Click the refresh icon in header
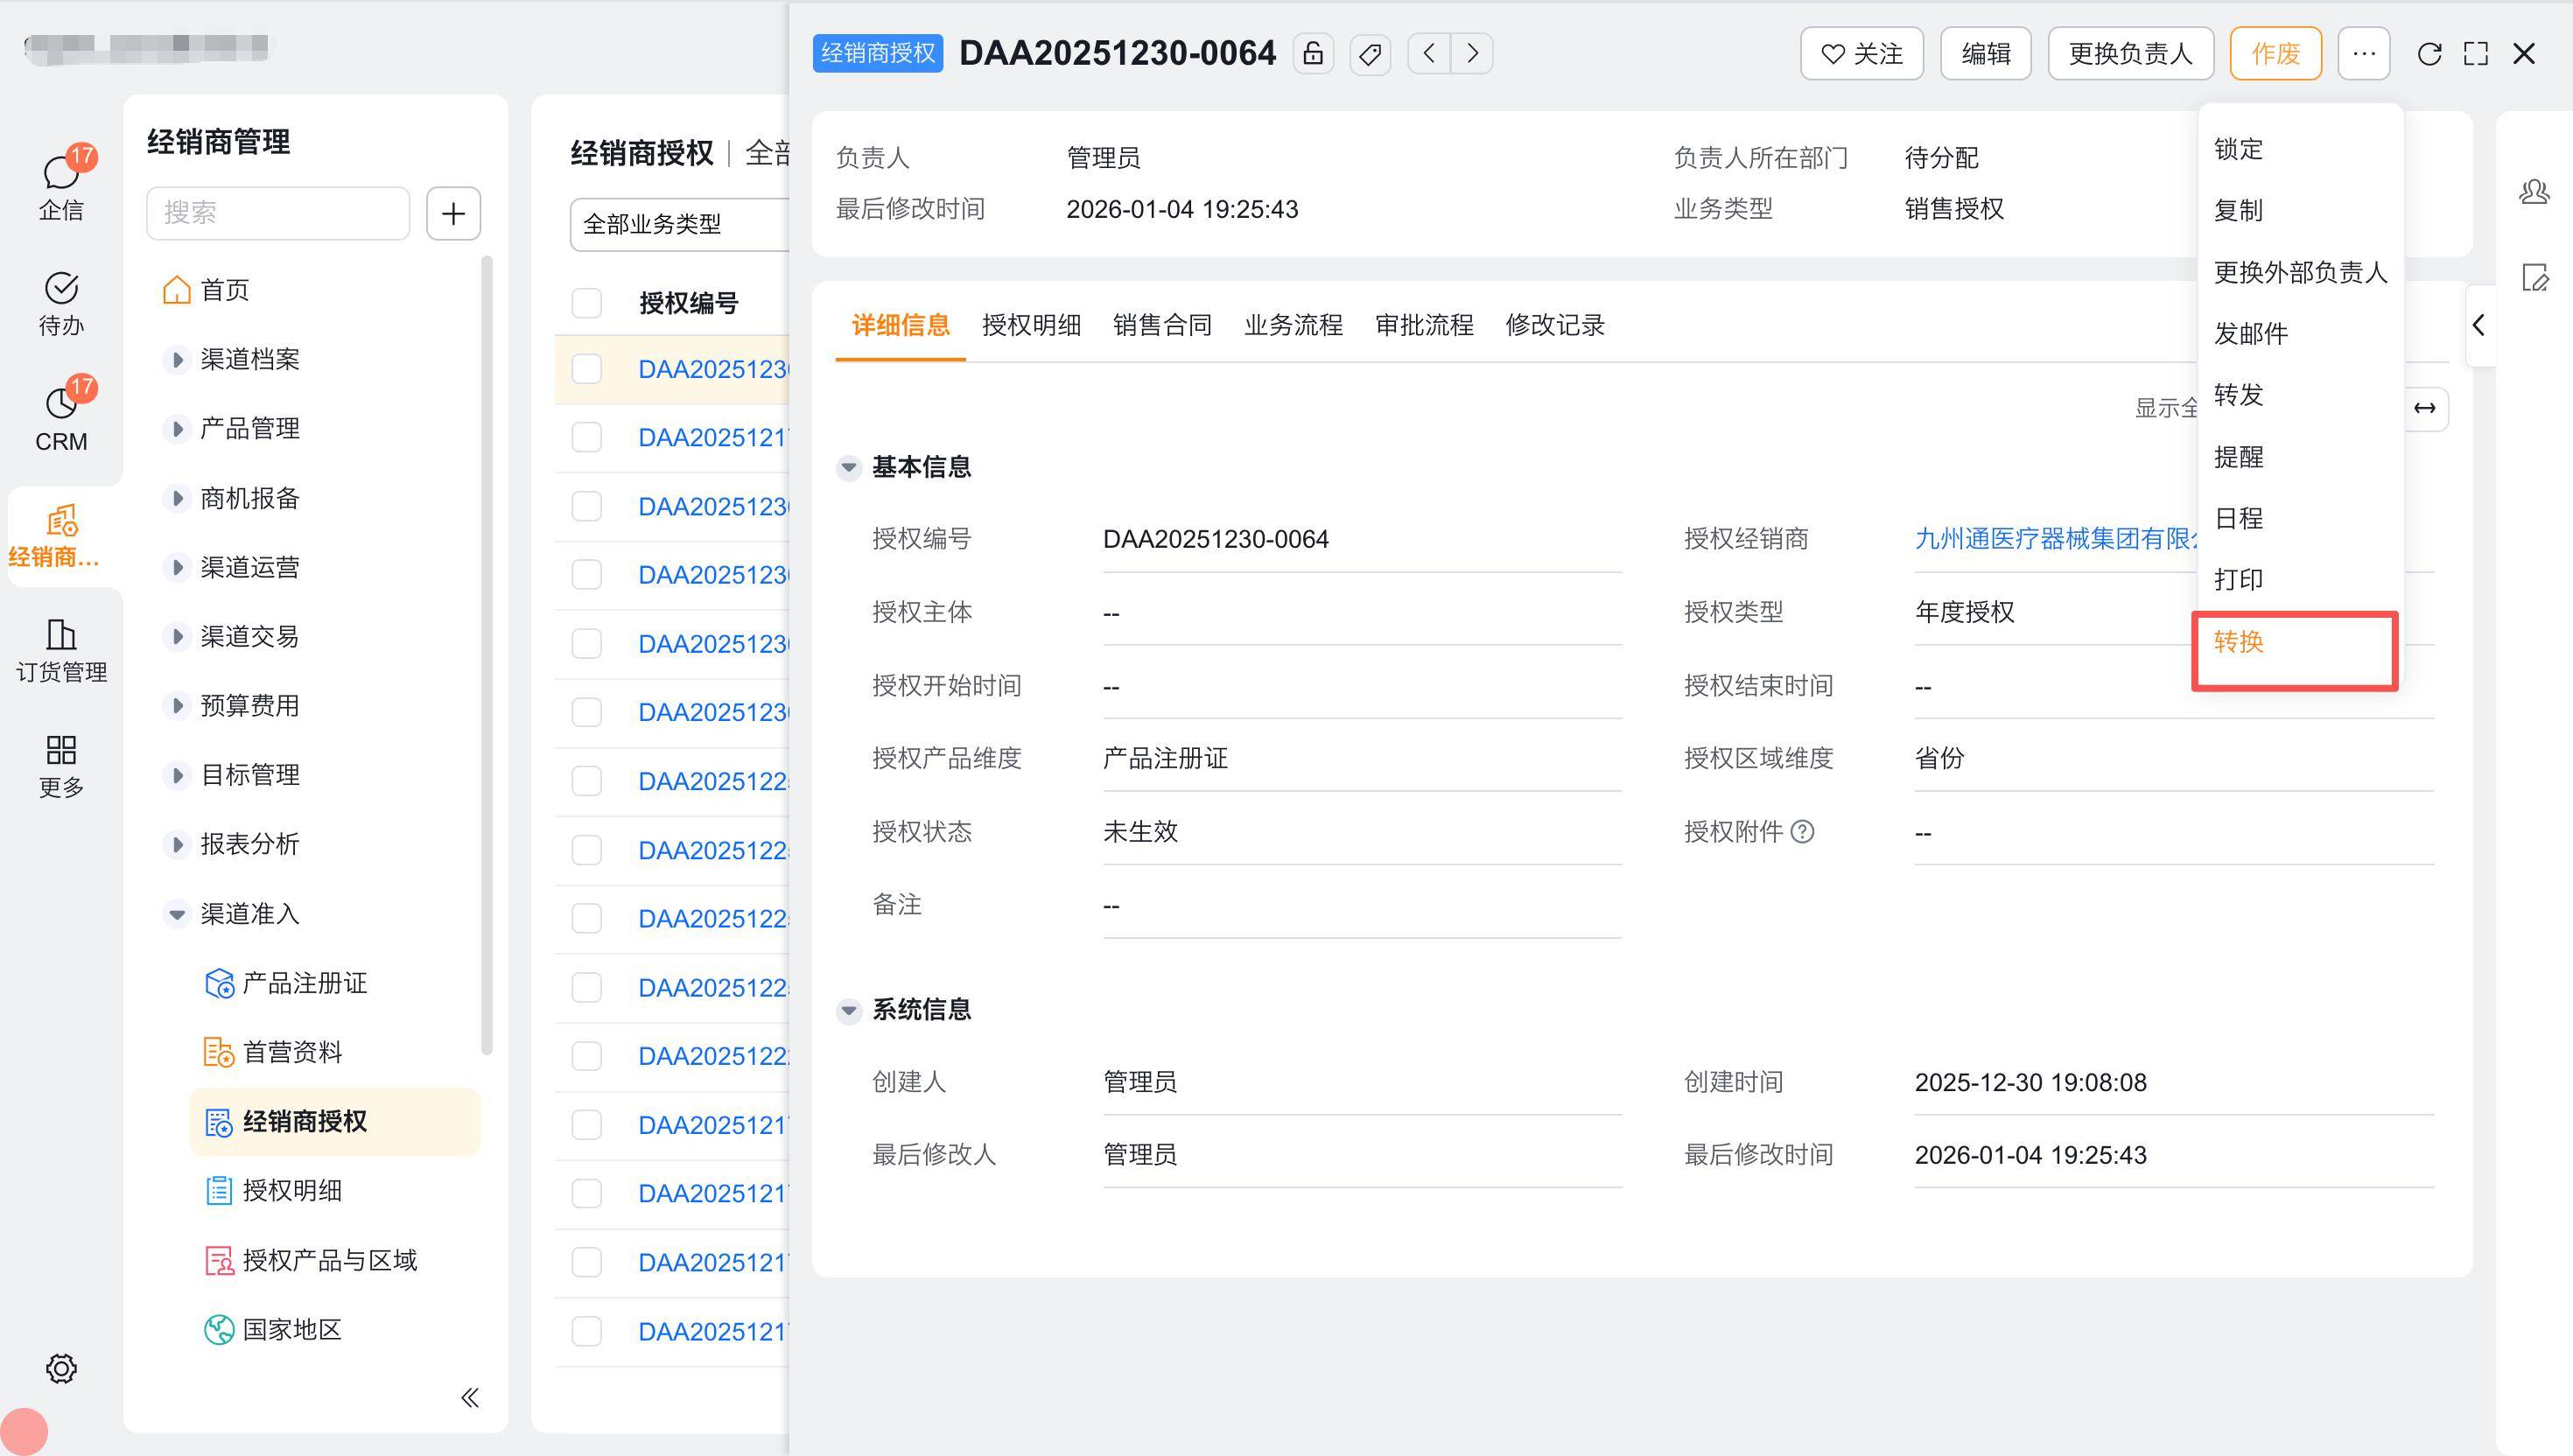The image size is (2573, 1456). 2429,53
